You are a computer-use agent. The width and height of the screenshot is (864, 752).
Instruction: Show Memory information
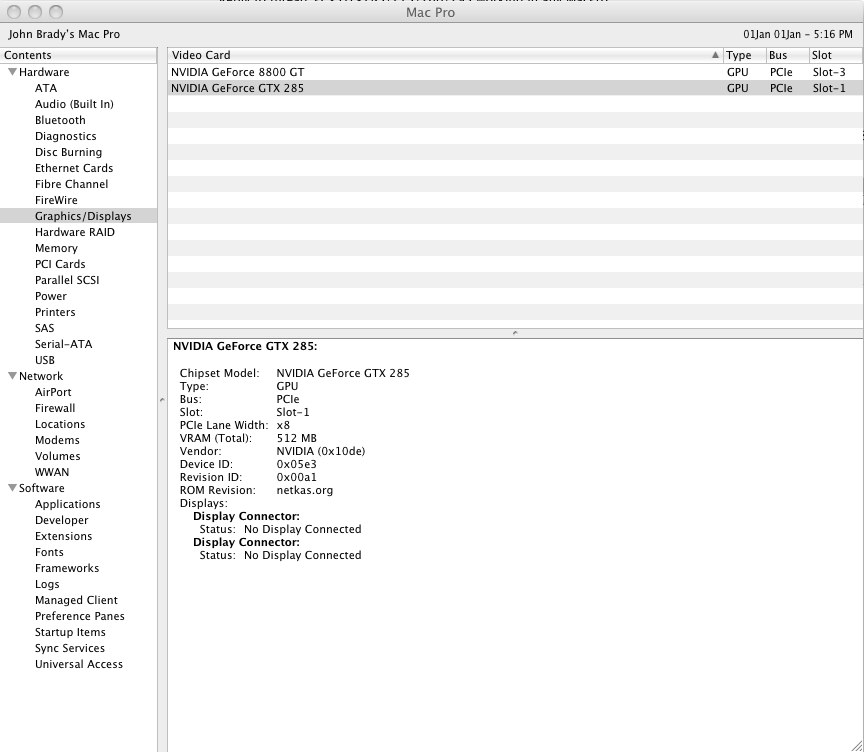(x=56, y=248)
